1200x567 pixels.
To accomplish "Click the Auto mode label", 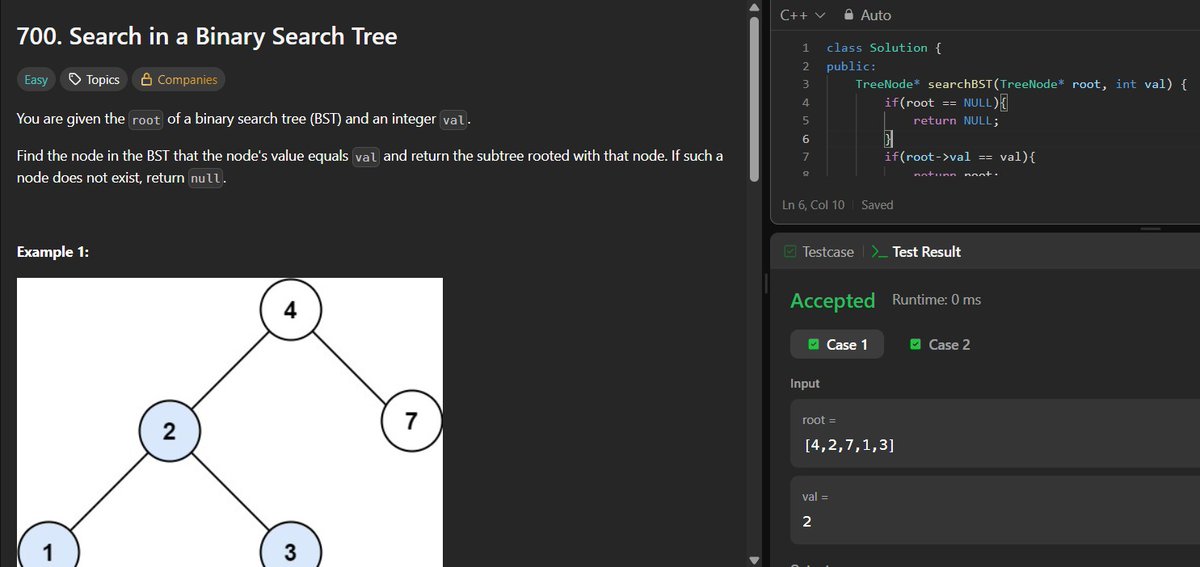I will point(875,15).
